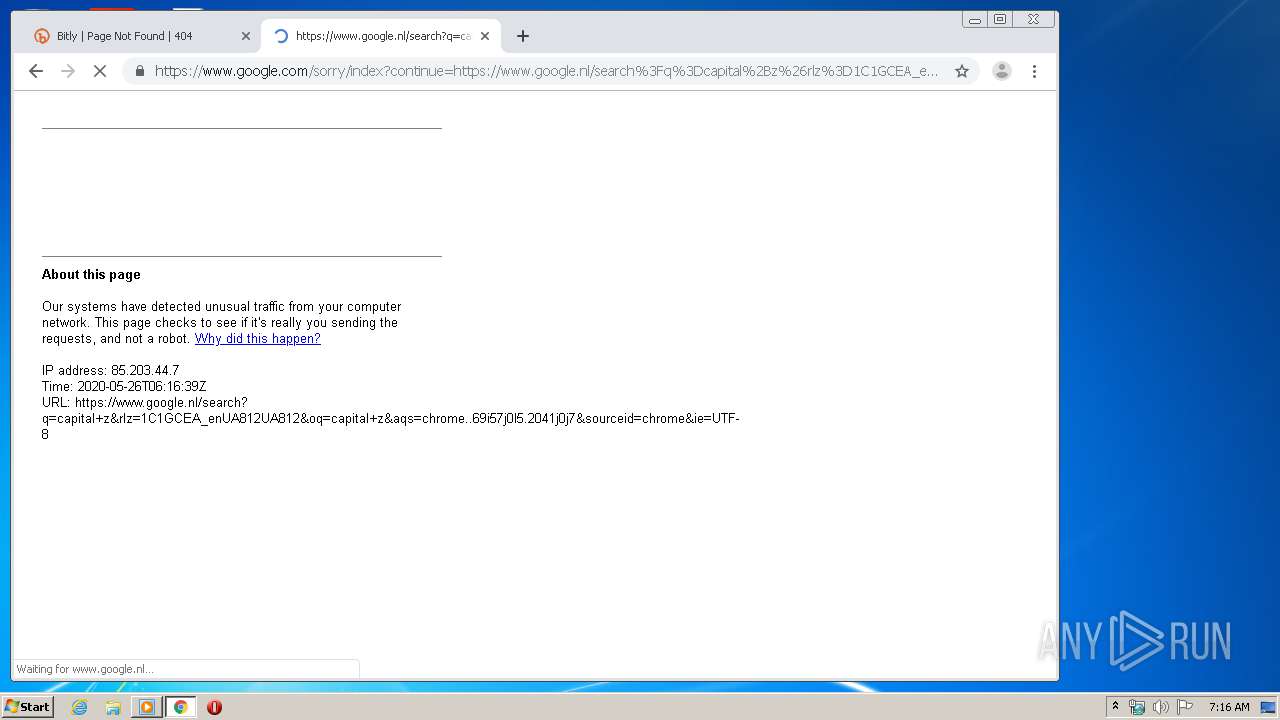1280x720 pixels.
Task: Click the 7:16 AM taskbar clock
Action: click(x=1229, y=707)
